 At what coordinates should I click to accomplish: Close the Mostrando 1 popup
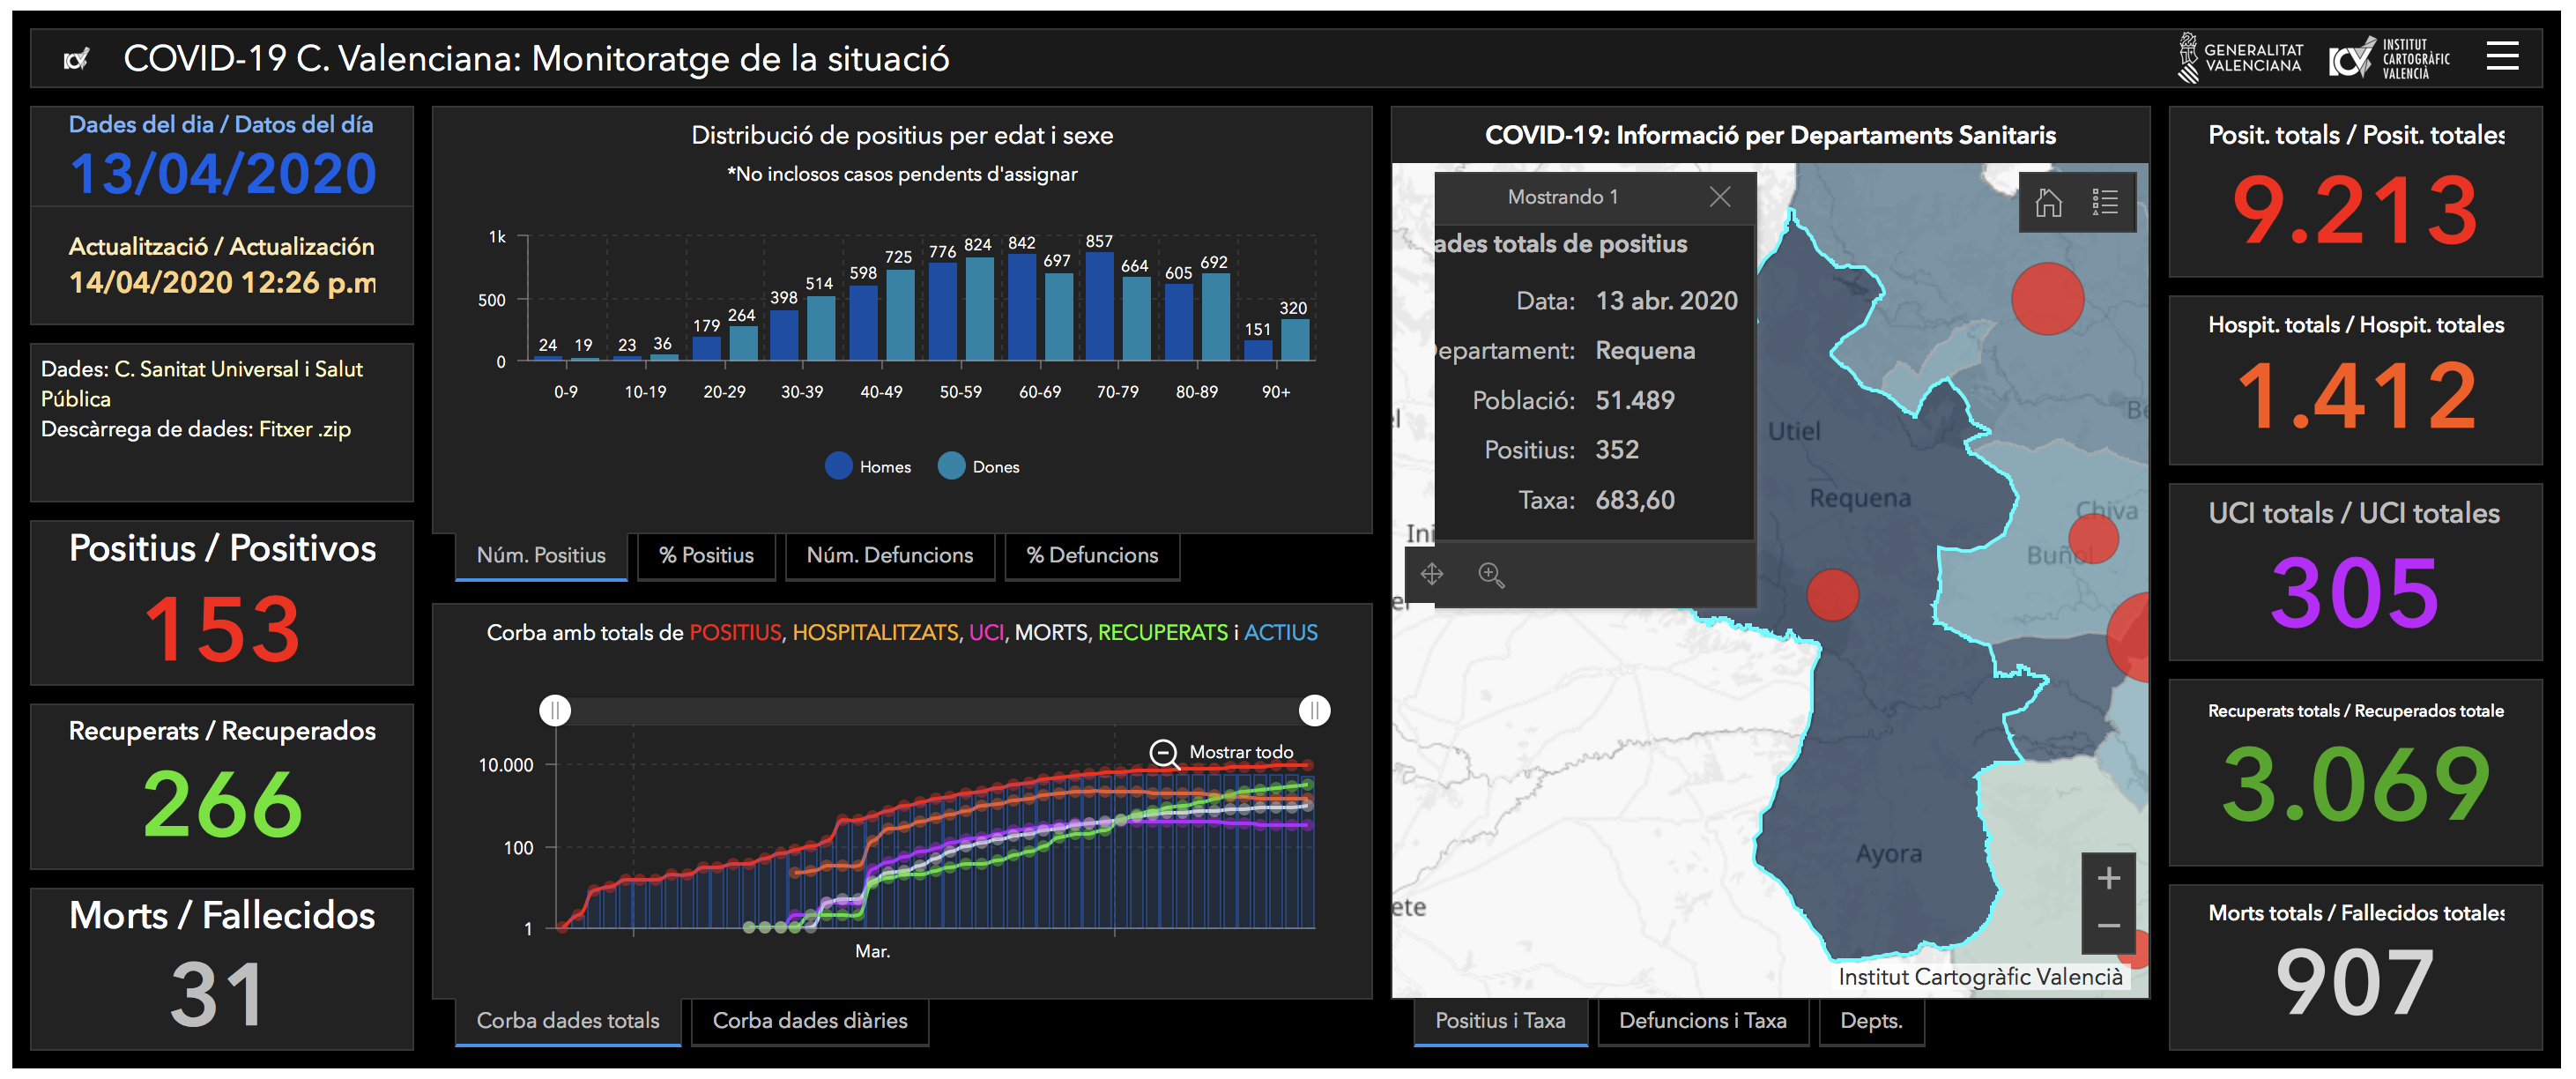click(1719, 197)
